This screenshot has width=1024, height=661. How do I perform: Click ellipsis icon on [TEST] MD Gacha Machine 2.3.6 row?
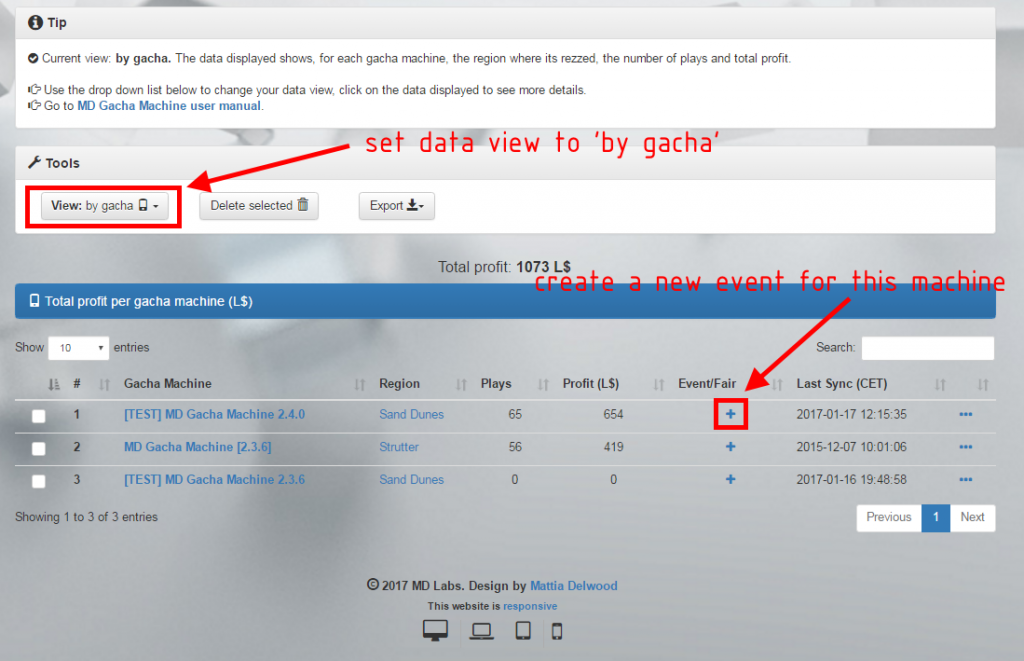pyautogui.click(x=965, y=479)
